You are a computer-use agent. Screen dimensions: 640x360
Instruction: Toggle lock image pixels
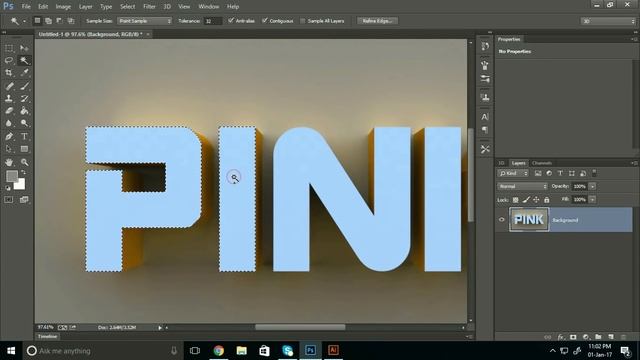526,200
